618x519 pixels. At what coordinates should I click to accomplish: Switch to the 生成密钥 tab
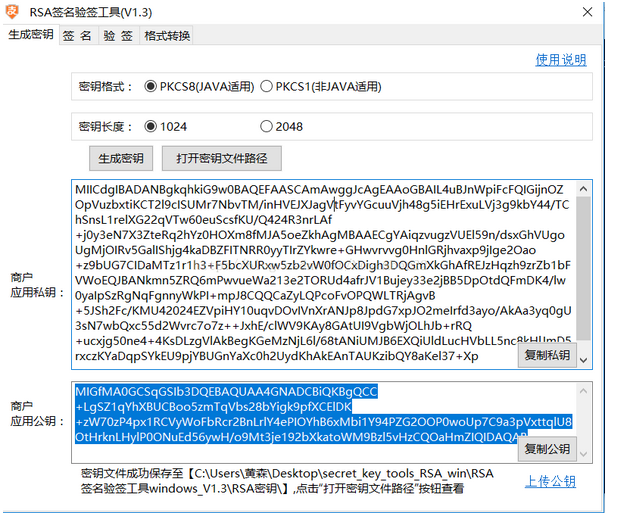click(x=30, y=35)
